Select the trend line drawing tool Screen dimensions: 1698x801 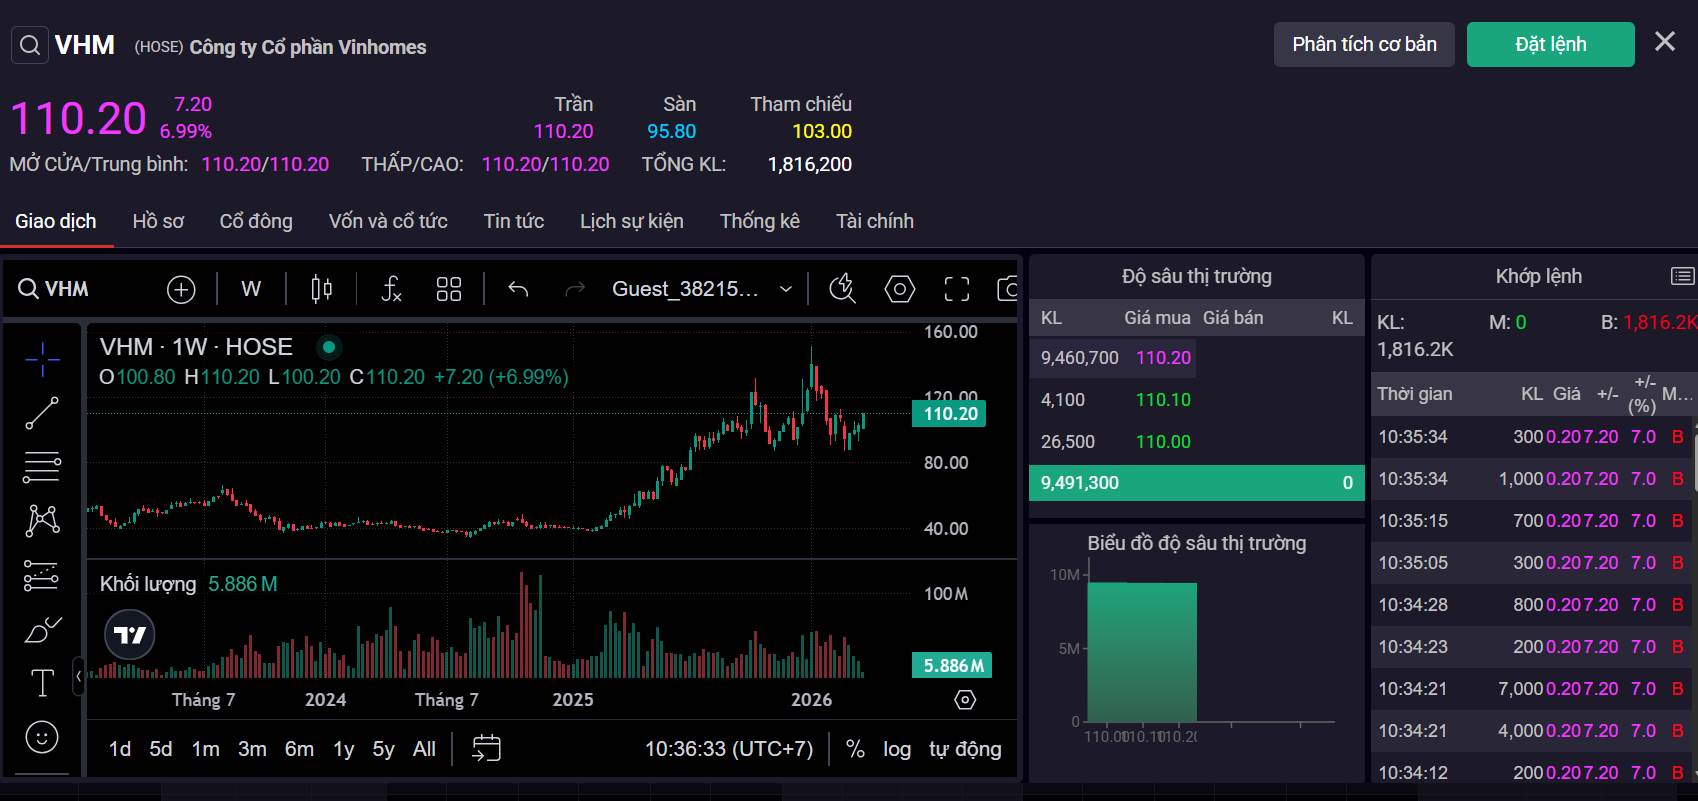click(x=42, y=413)
